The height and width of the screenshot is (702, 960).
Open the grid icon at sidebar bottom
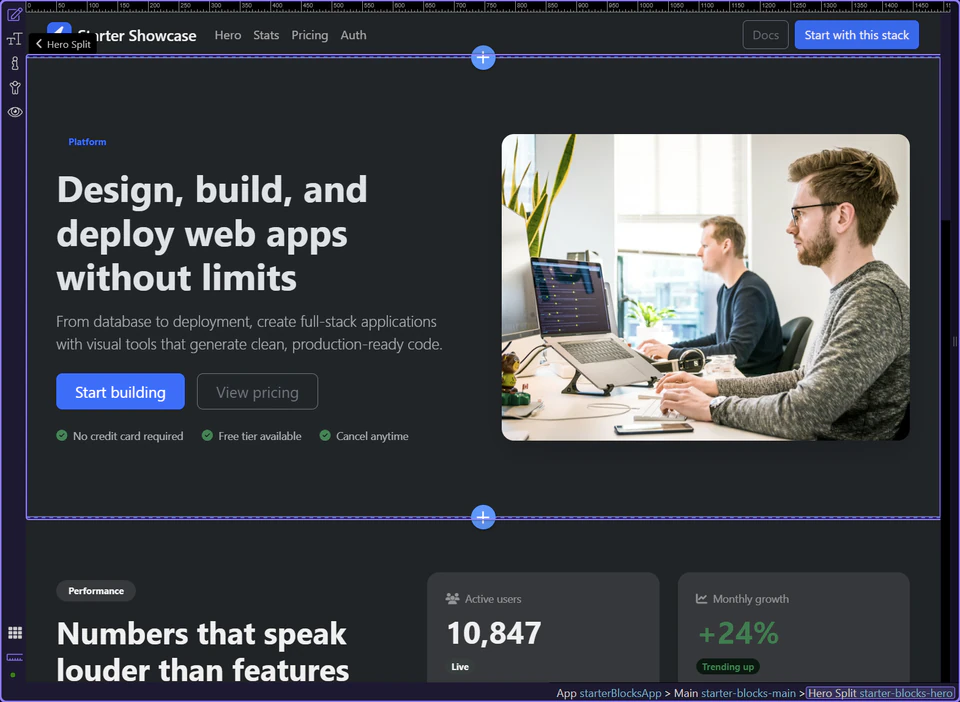tap(14, 633)
